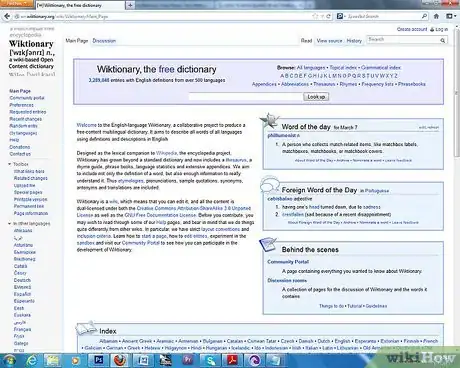
Task: Open the Phrasebooks link in Browse box
Action: point(412,84)
